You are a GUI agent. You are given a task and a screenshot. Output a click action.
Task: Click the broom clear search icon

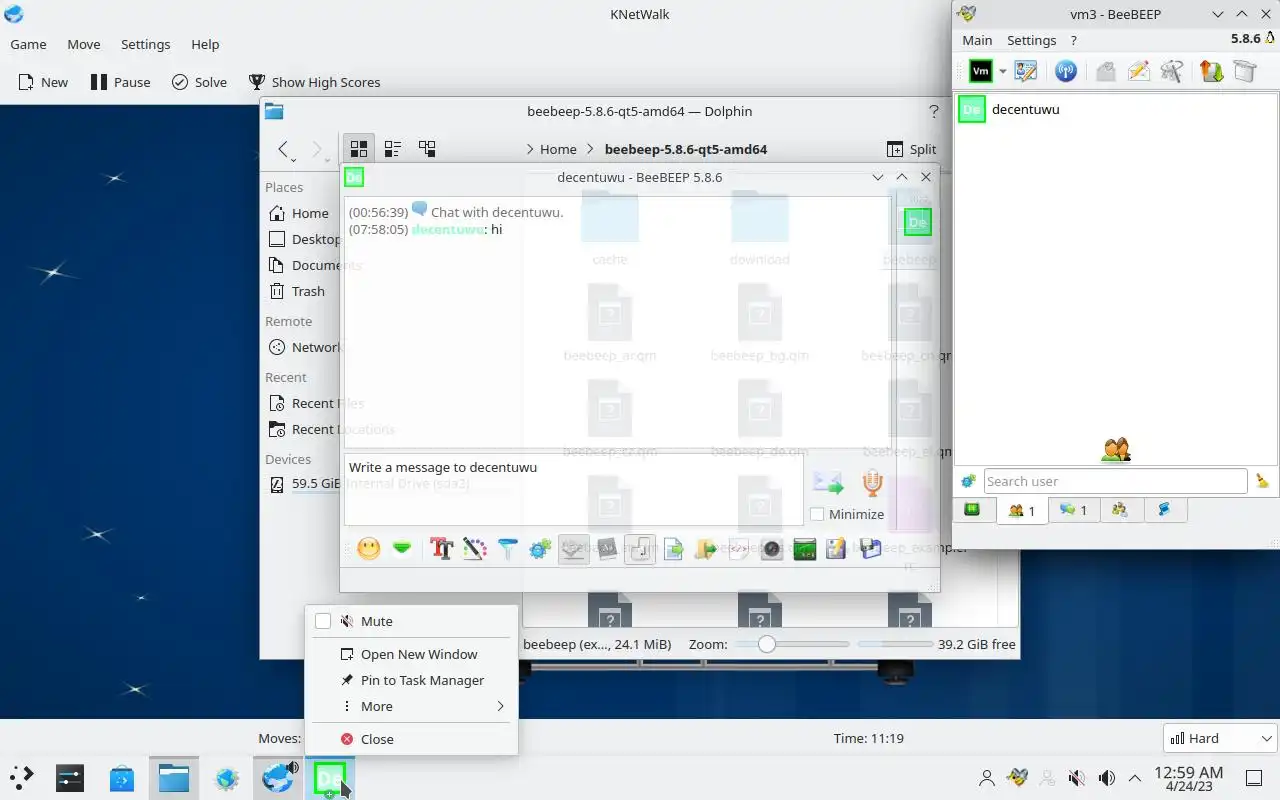pos(1262,481)
